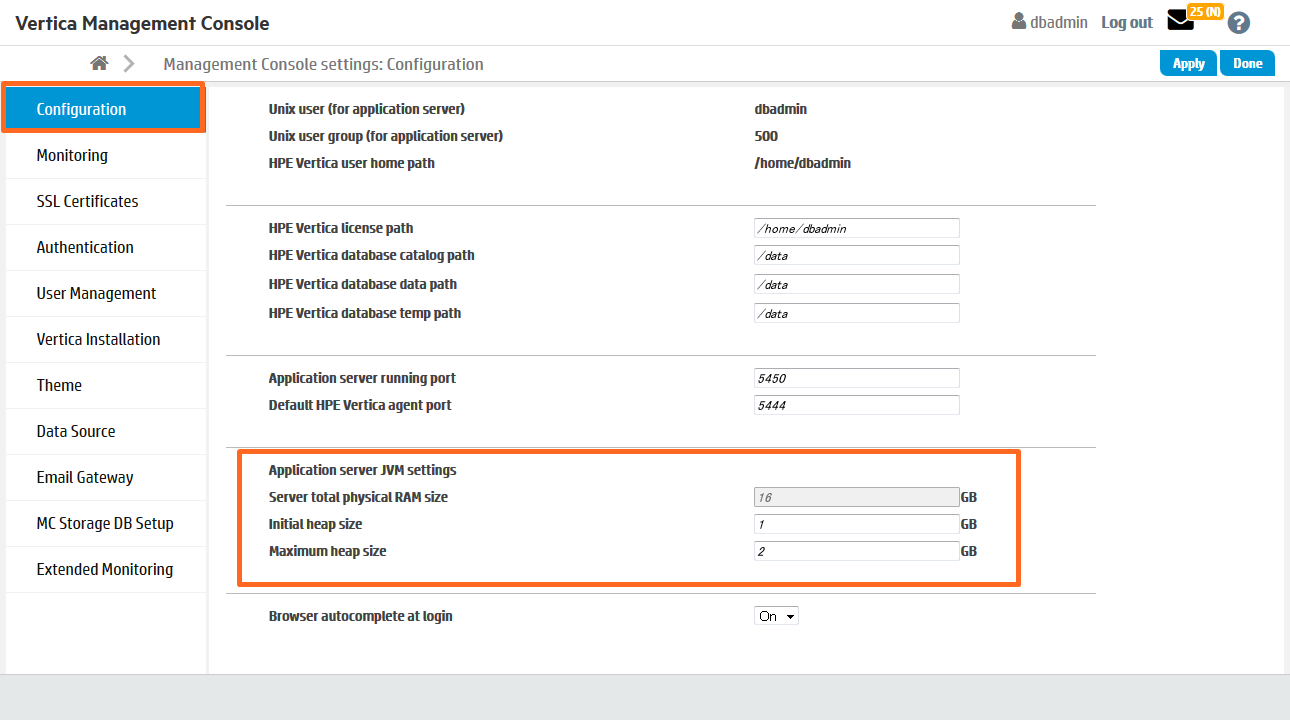The image size is (1290, 720).
Task: Open User Management section
Action: coord(96,293)
